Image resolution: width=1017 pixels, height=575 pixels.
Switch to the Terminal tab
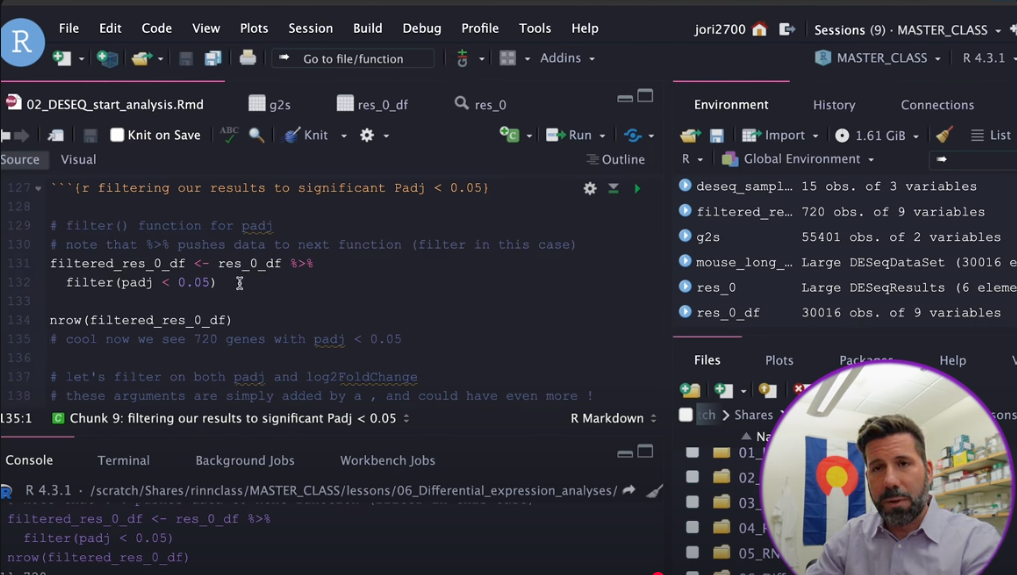tap(123, 460)
